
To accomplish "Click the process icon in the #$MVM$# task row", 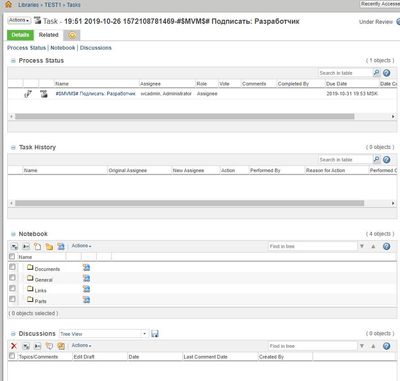I will point(28,94).
